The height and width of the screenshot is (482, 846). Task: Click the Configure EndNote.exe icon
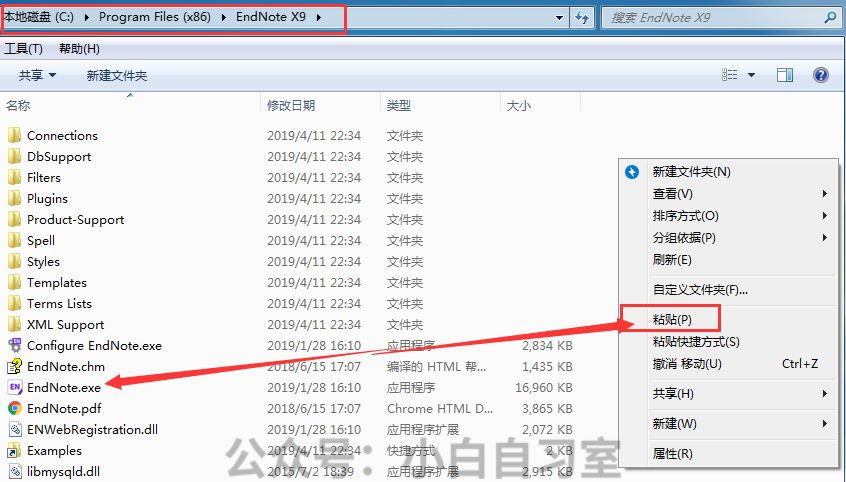pos(14,345)
